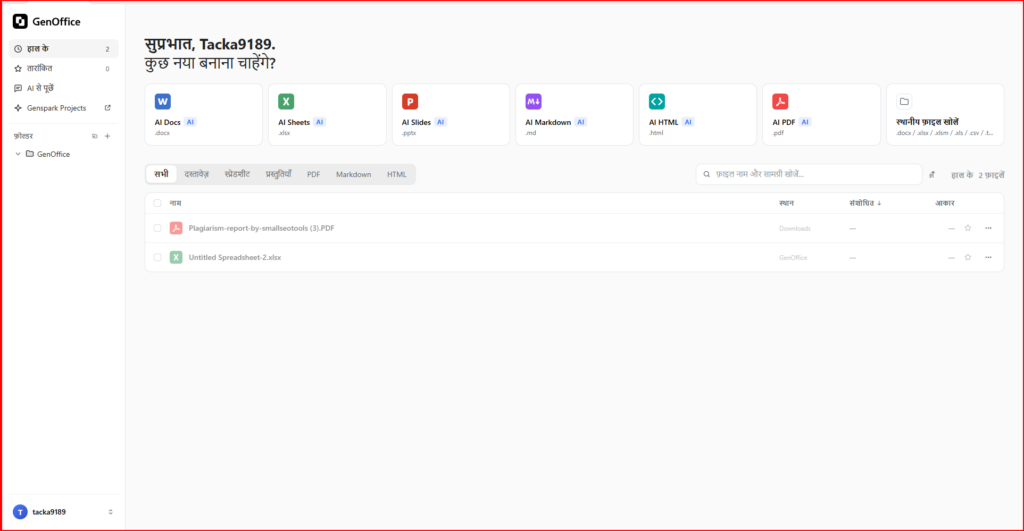The image size is (1024, 531).
Task: Click the नाम column header
Action: click(x=175, y=203)
